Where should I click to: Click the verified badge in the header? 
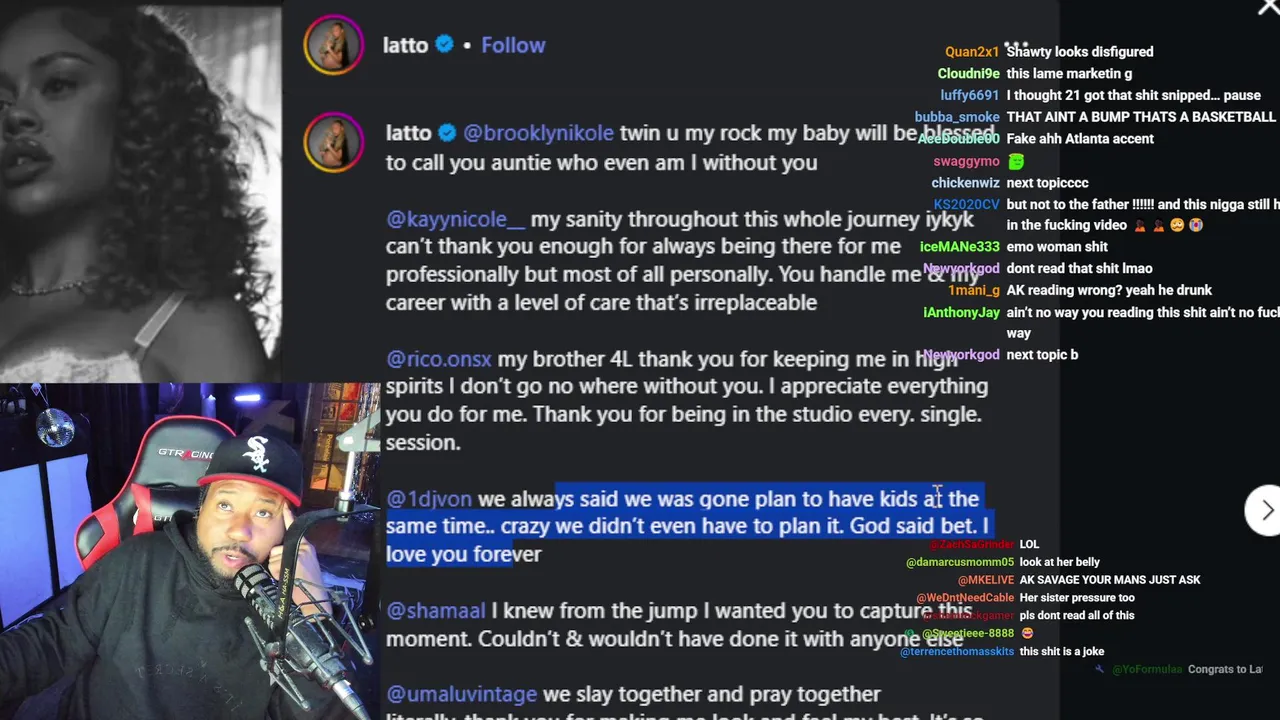click(x=445, y=45)
